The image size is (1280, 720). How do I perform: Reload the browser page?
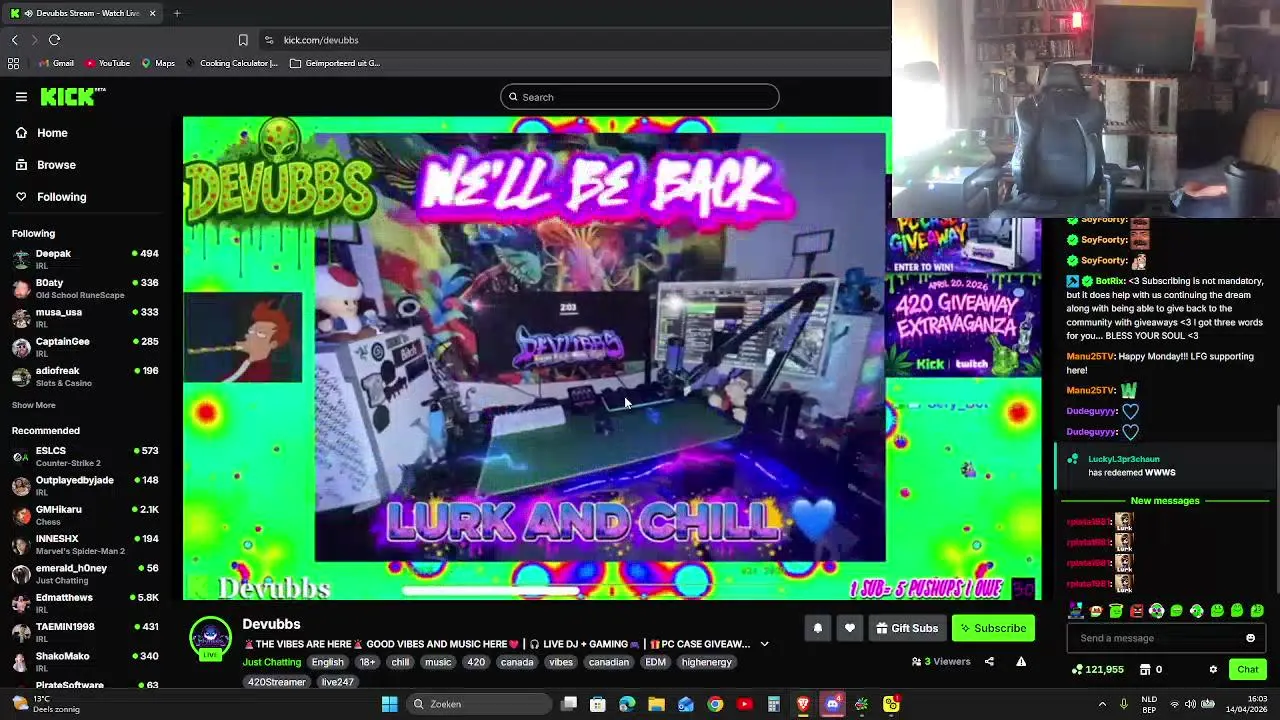tap(54, 40)
